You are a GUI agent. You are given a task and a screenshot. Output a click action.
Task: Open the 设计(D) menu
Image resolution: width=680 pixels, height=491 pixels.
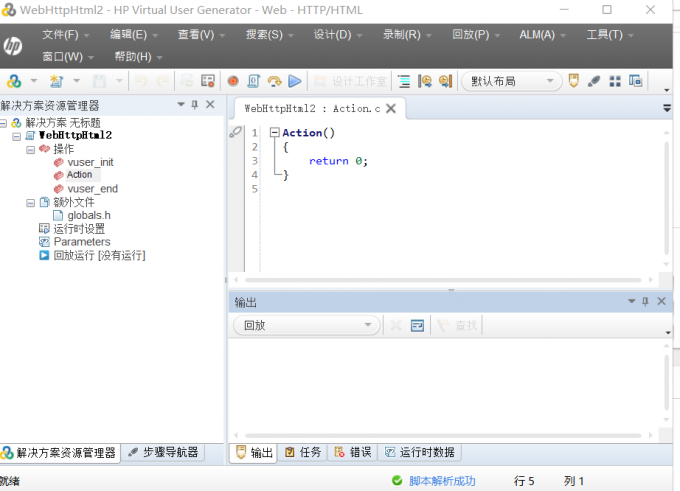[x=337, y=34]
